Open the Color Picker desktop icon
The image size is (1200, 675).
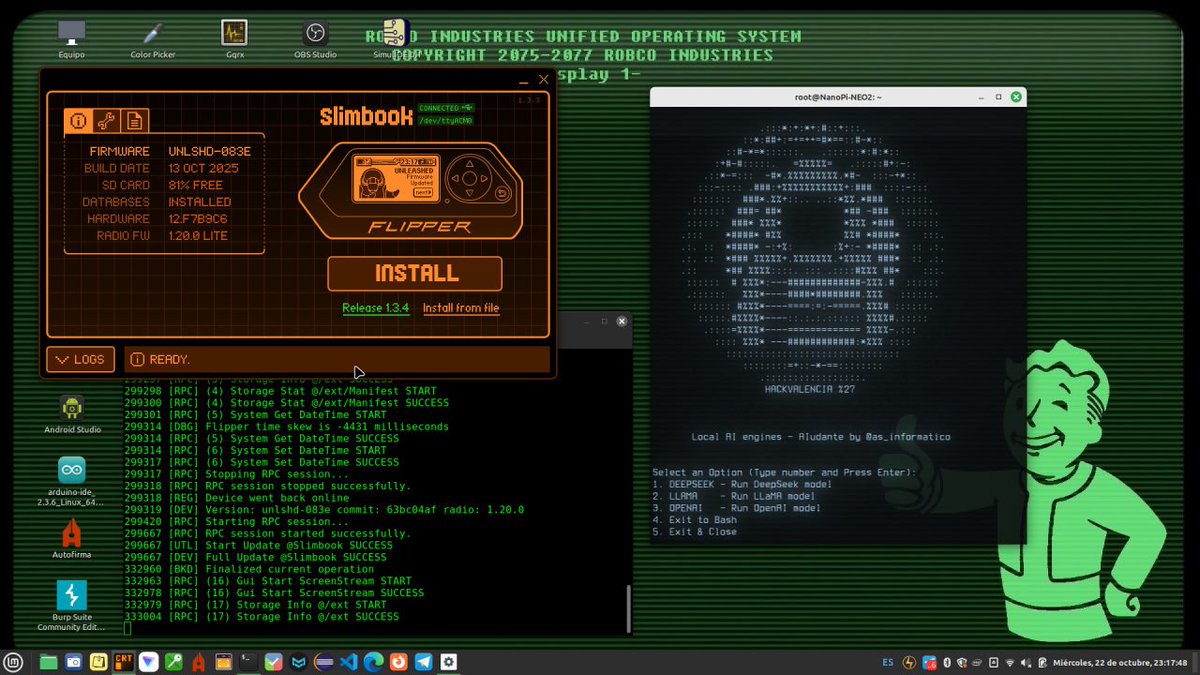pyautogui.click(x=153, y=39)
